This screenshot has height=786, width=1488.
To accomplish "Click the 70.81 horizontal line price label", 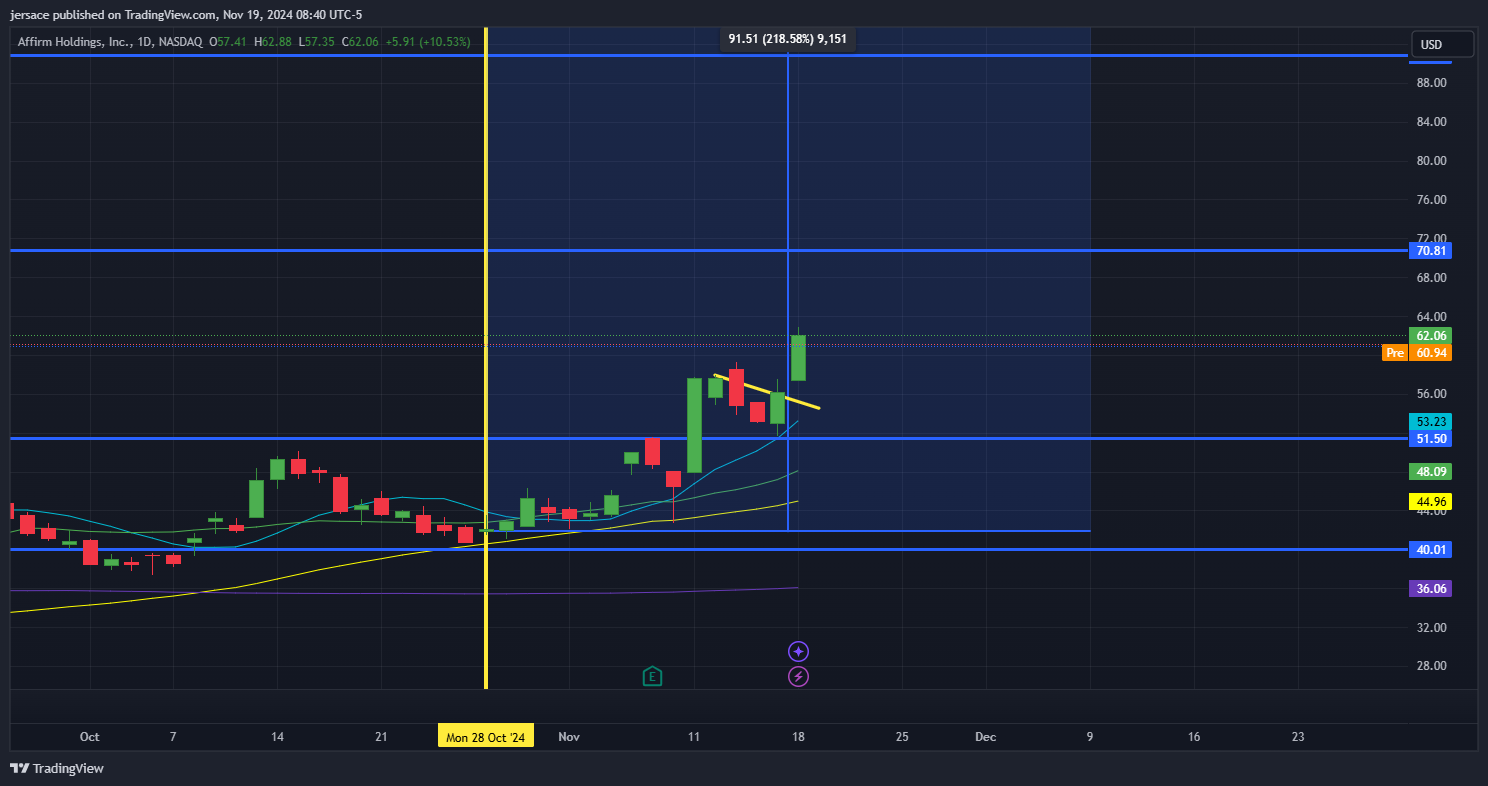I will tap(1431, 251).
